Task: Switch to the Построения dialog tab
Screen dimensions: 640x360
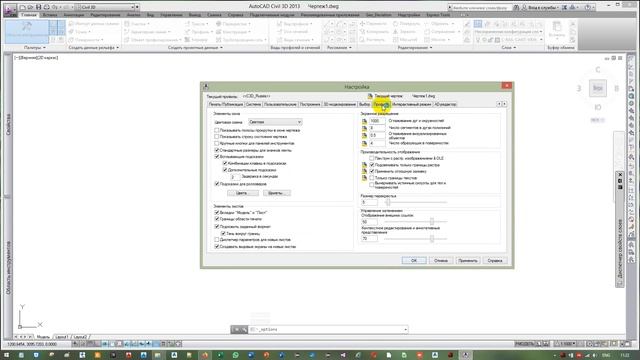Action: point(310,104)
